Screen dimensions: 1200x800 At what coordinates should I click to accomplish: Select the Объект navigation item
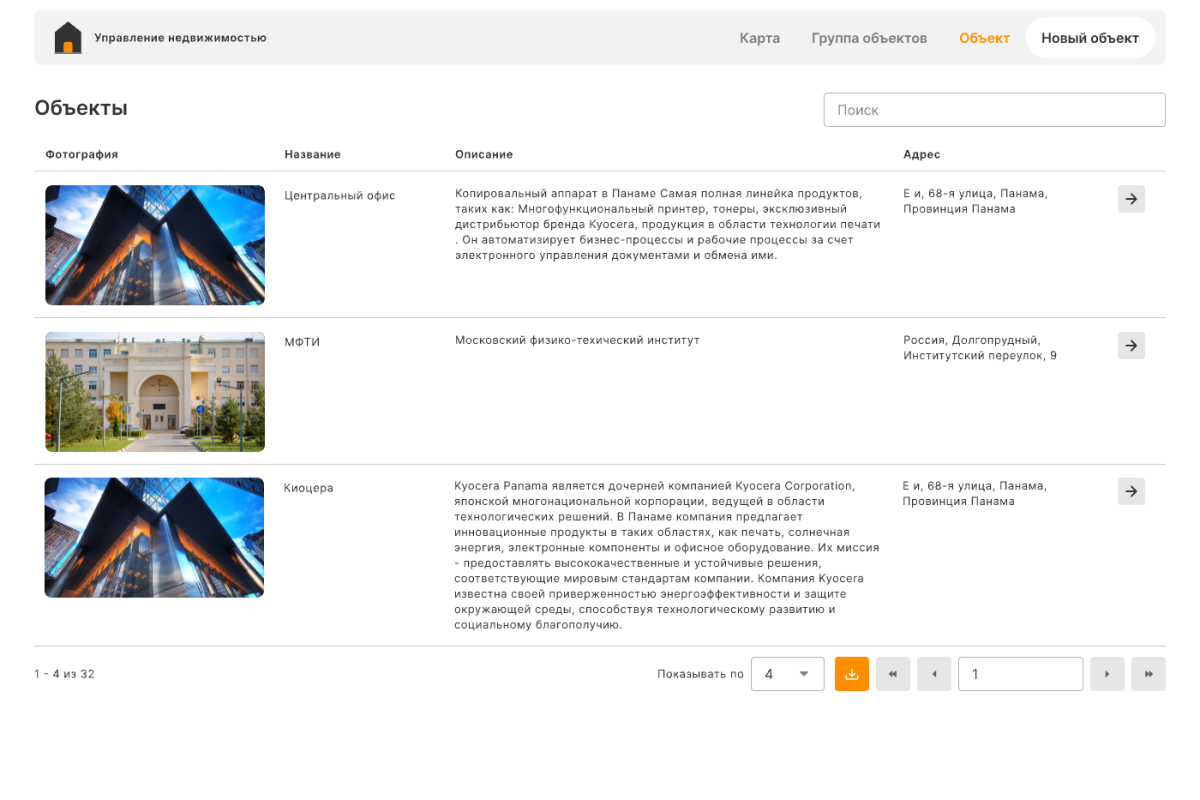pos(984,38)
